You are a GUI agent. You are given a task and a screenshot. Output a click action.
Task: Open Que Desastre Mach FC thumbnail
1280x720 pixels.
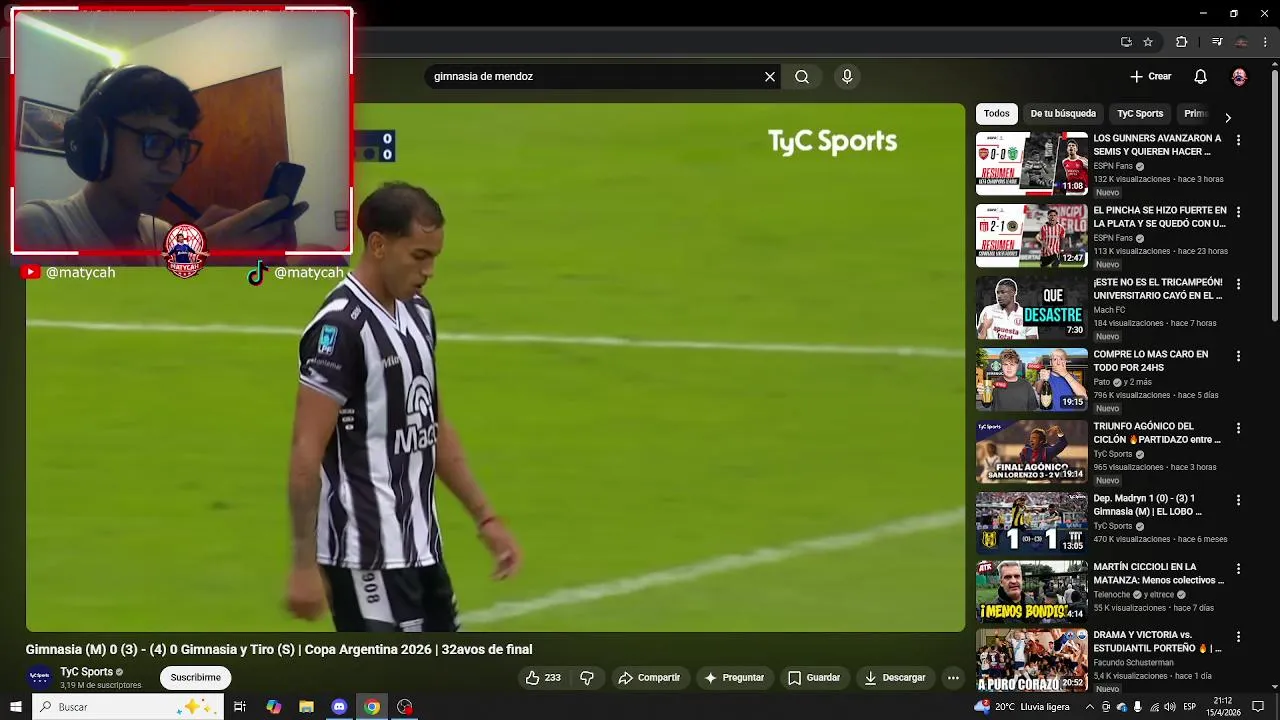(1031, 307)
